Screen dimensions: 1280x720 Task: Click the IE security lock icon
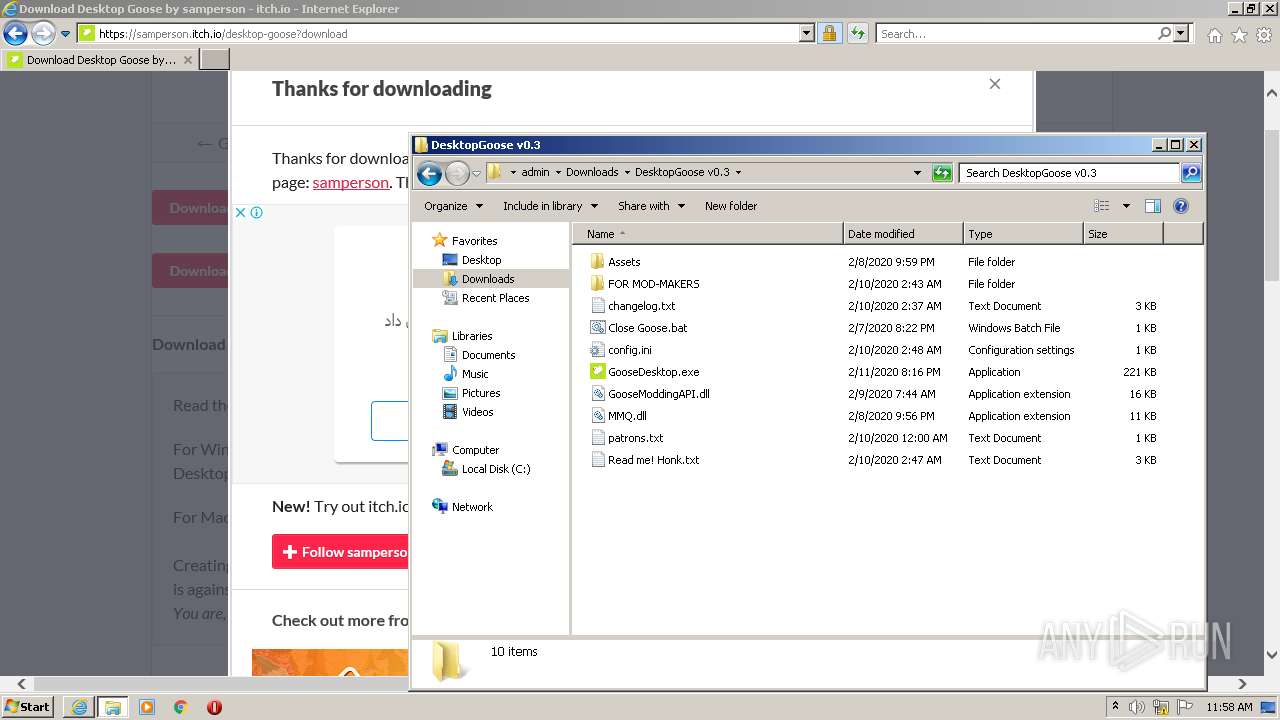(829, 33)
